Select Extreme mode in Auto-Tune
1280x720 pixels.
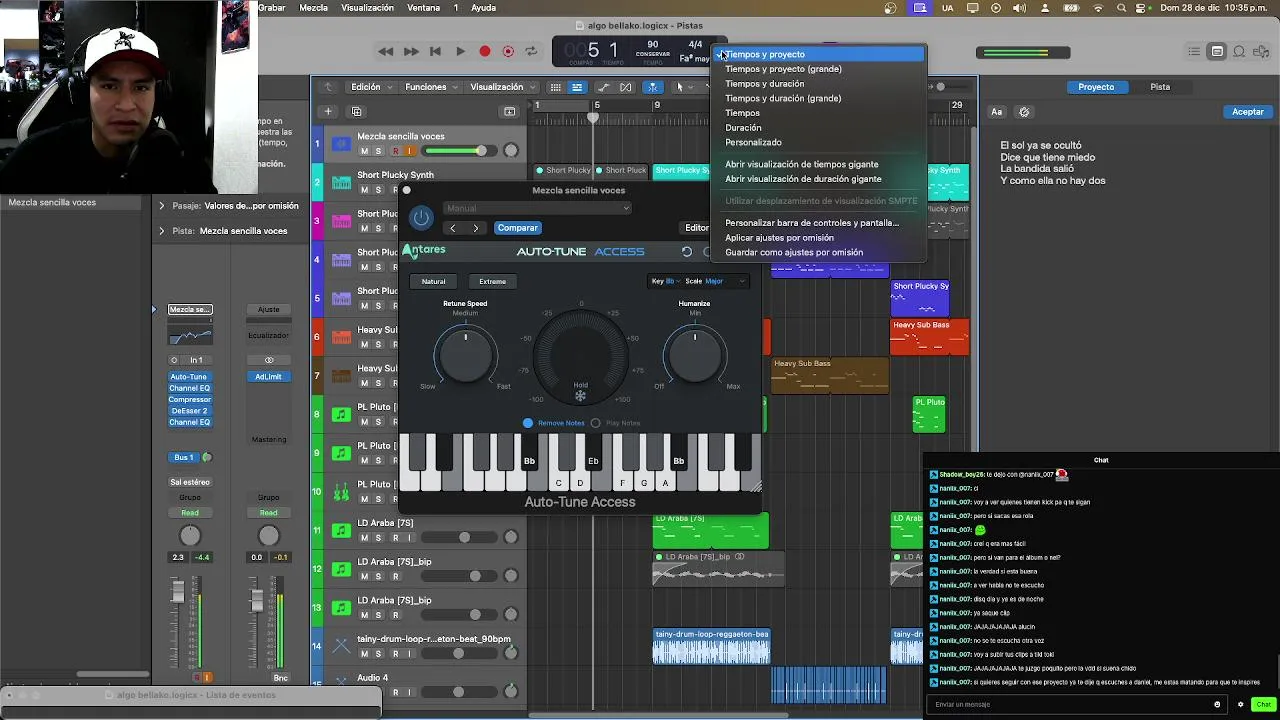click(x=492, y=281)
